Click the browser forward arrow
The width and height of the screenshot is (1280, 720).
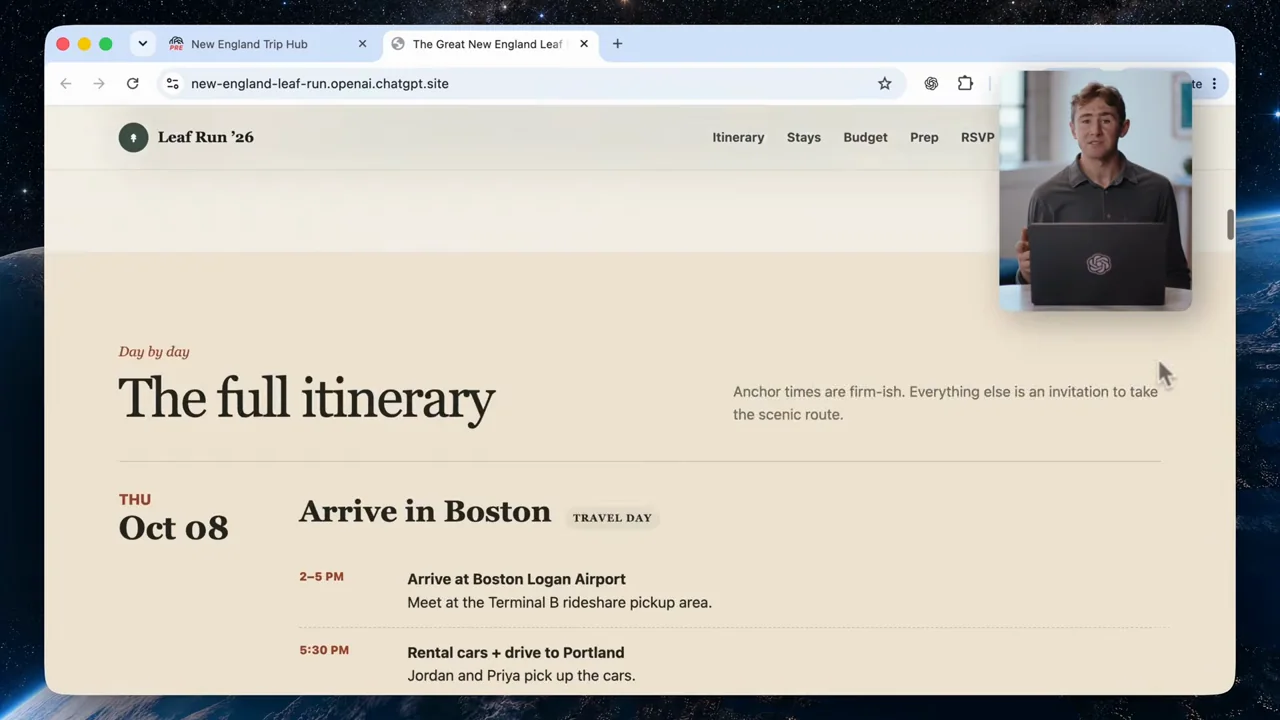coord(99,84)
